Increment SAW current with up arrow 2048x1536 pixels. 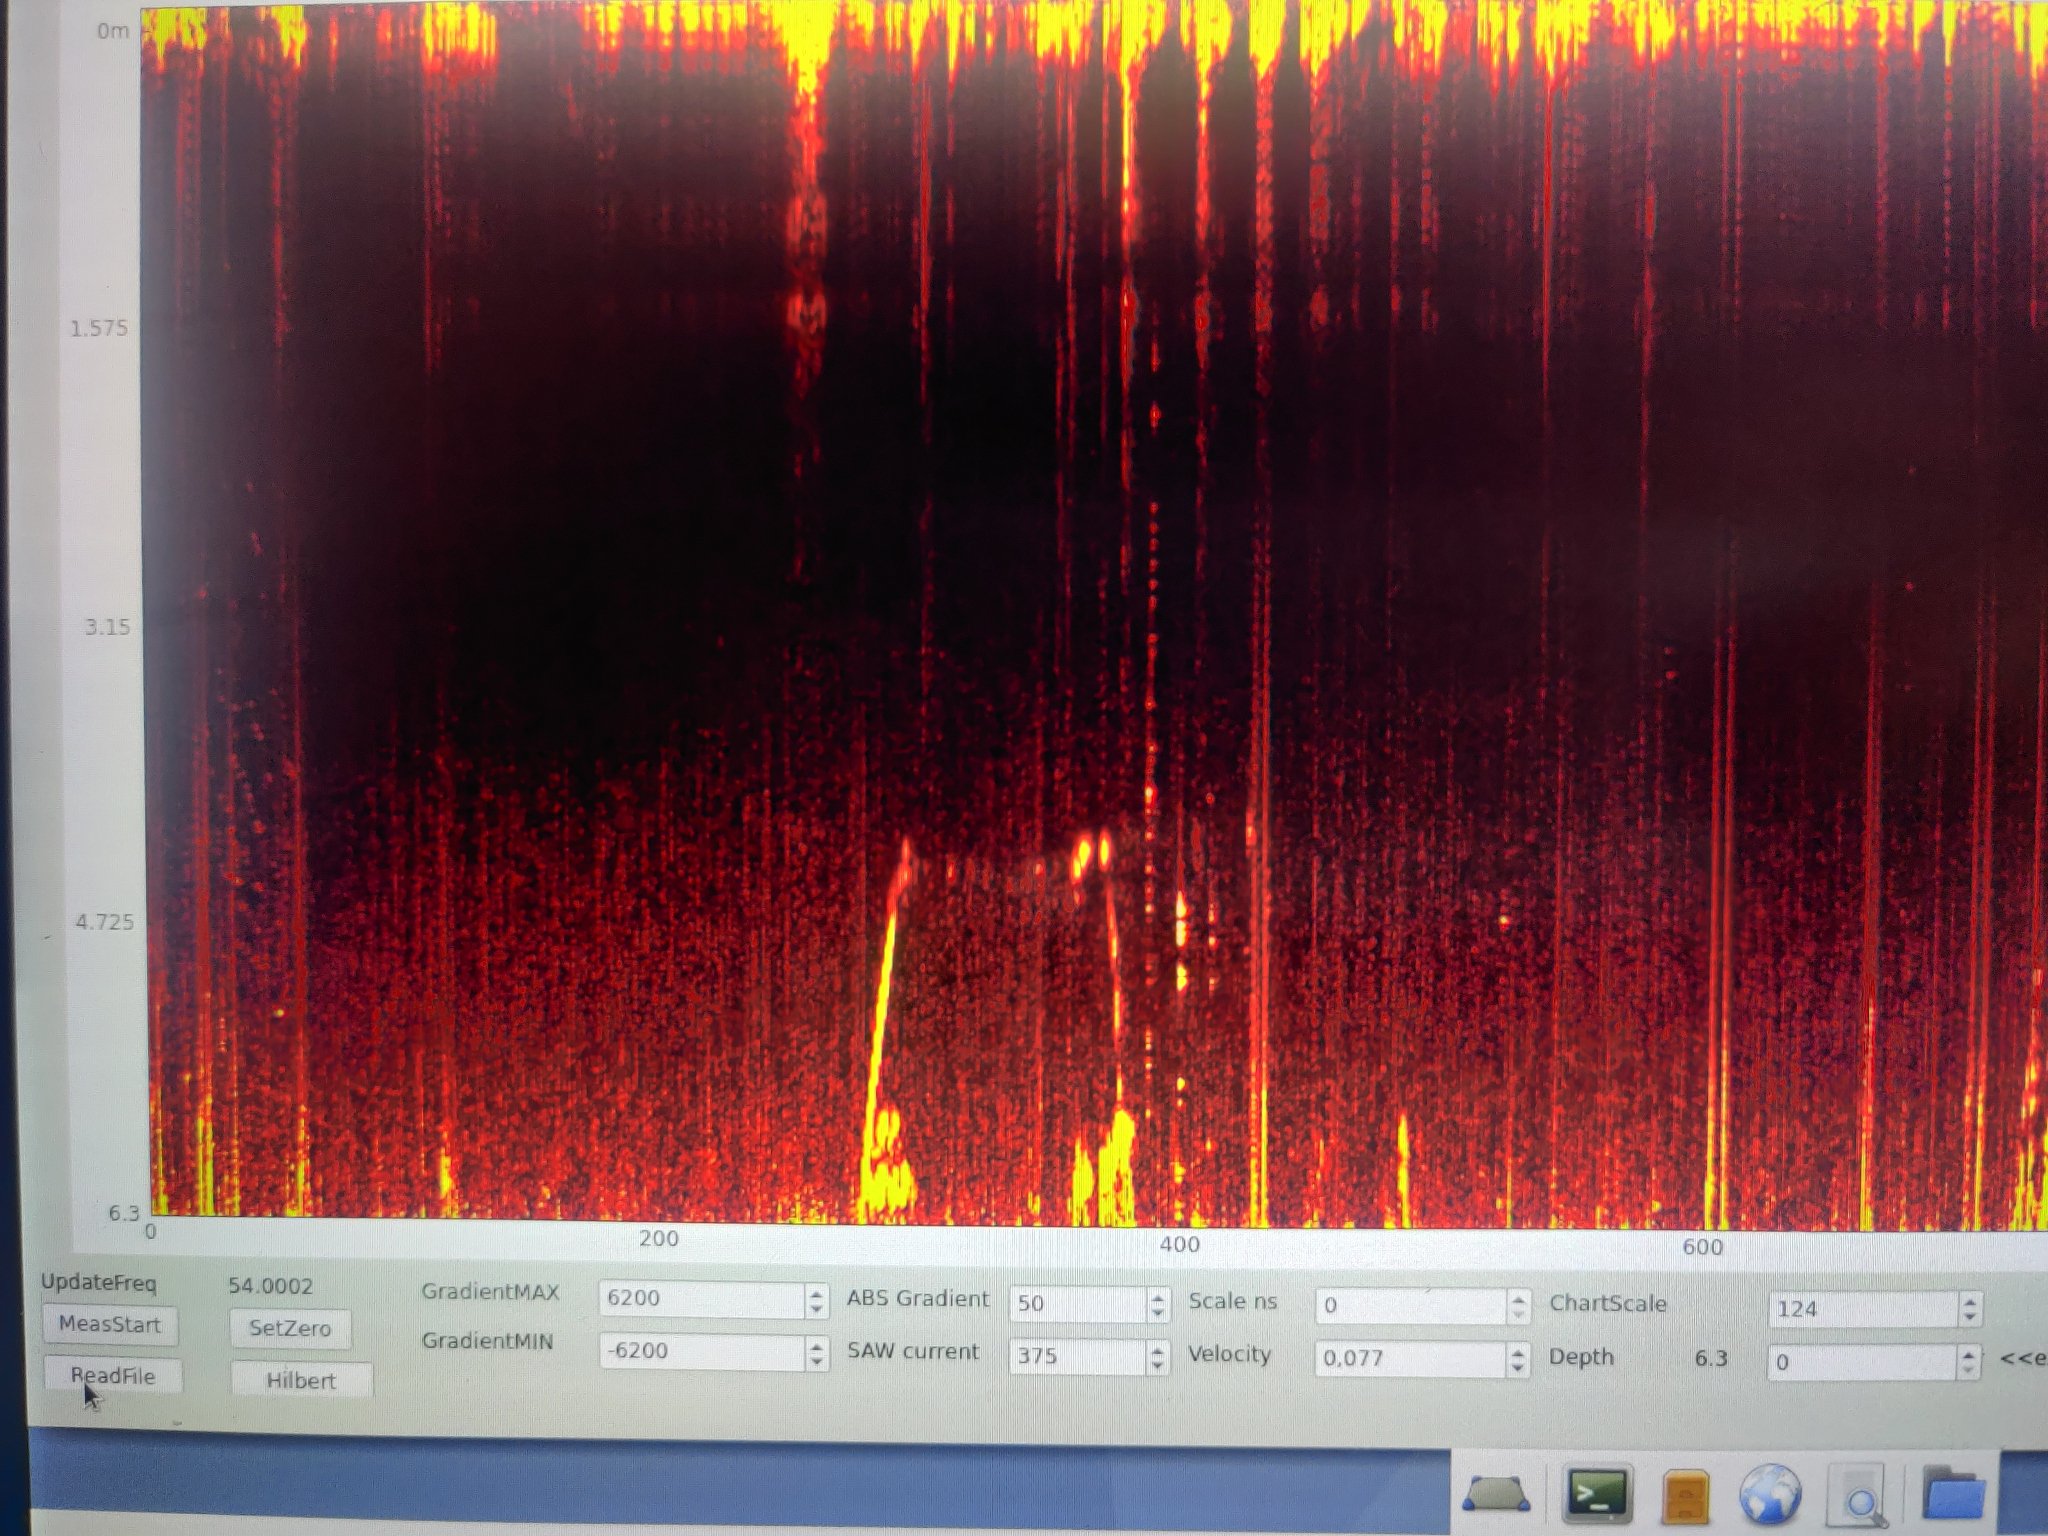pyautogui.click(x=1158, y=1349)
